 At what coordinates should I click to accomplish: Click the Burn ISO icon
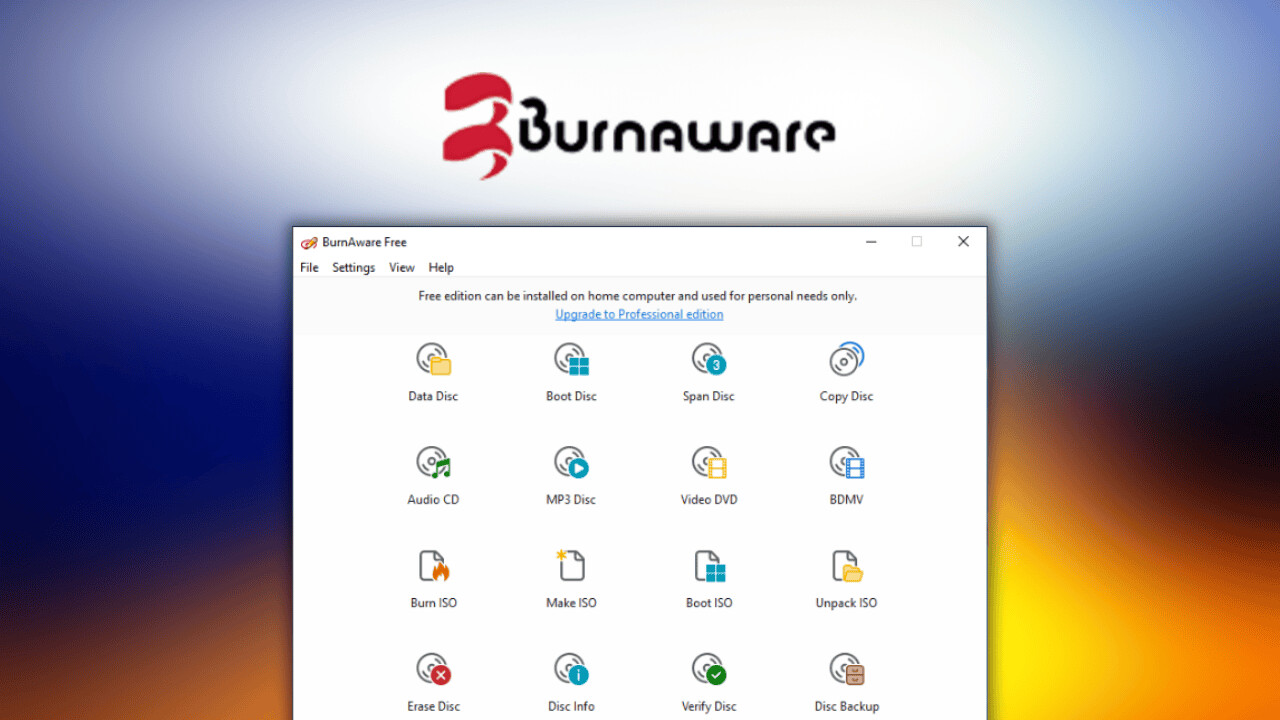433,568
